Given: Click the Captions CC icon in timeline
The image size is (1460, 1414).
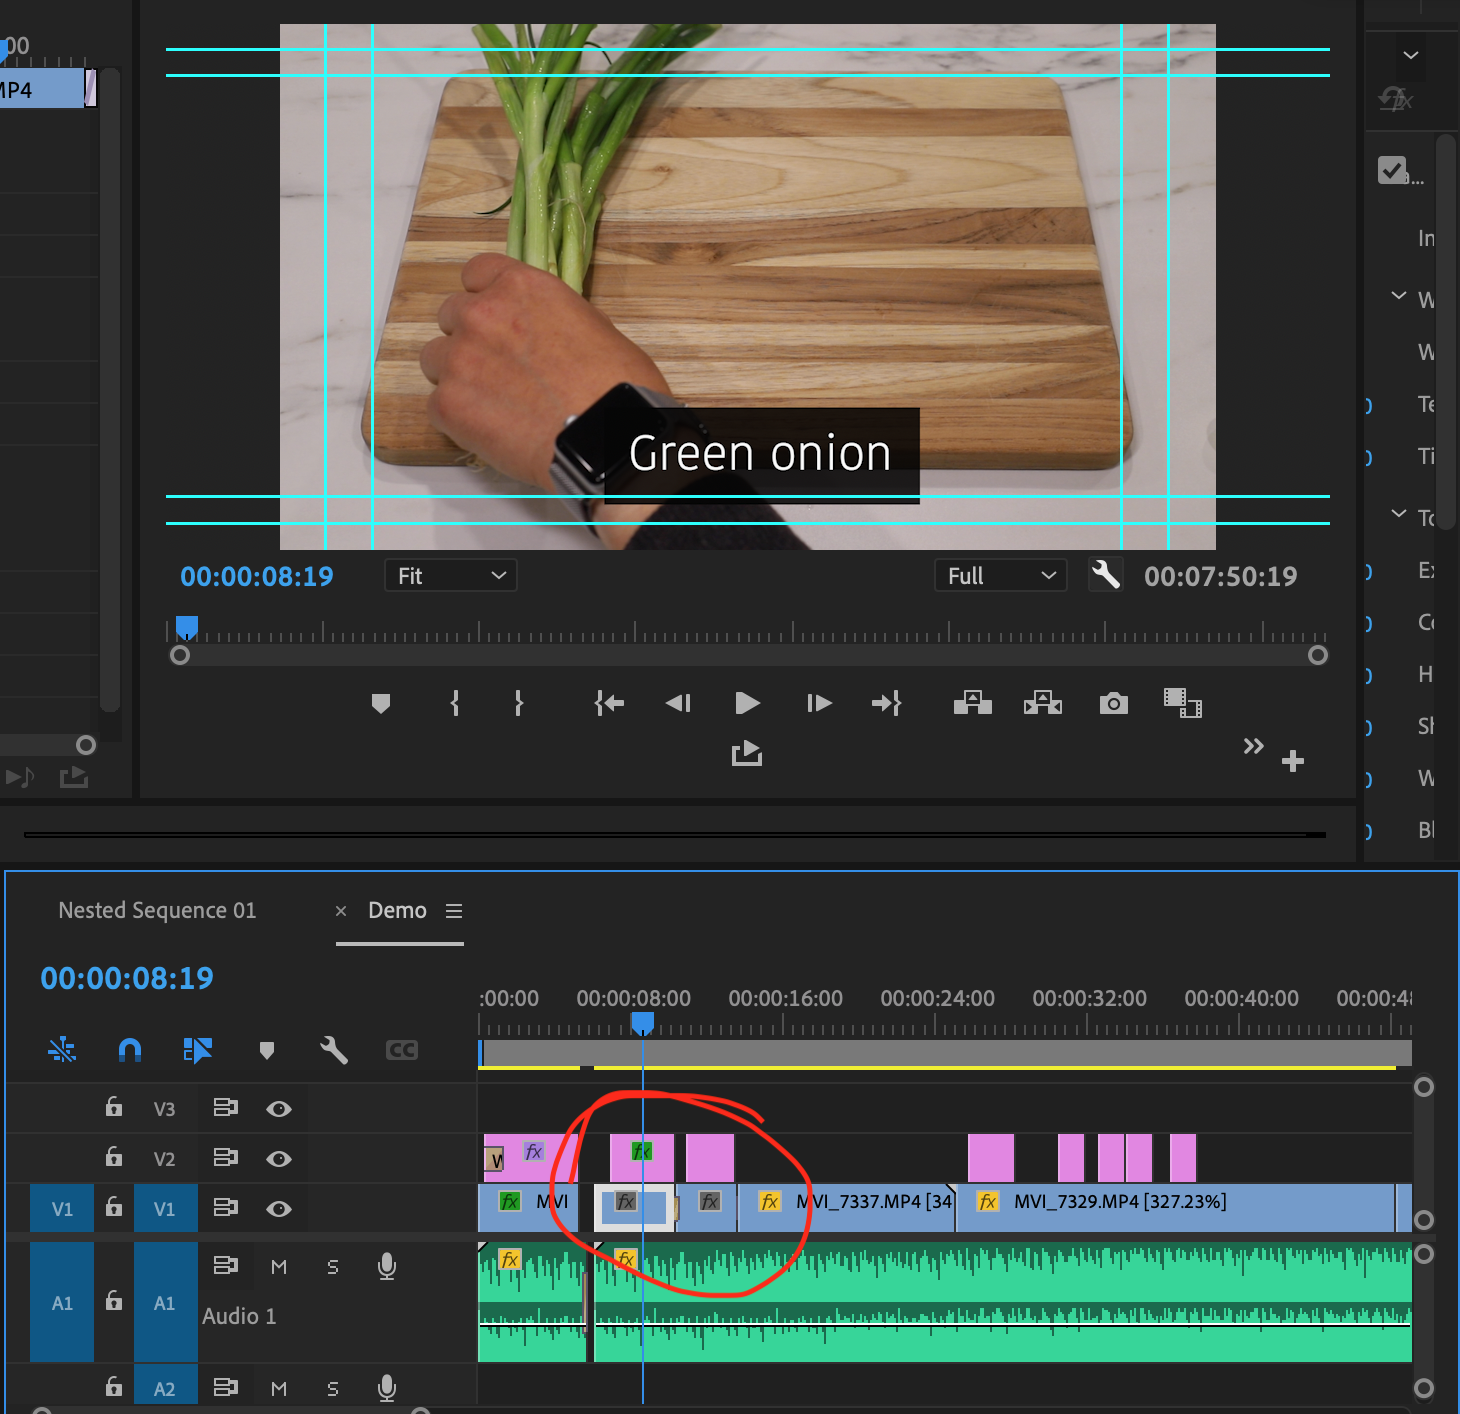Looking at the screenshot, I should pyautogui.click(x=400, y=1050).
